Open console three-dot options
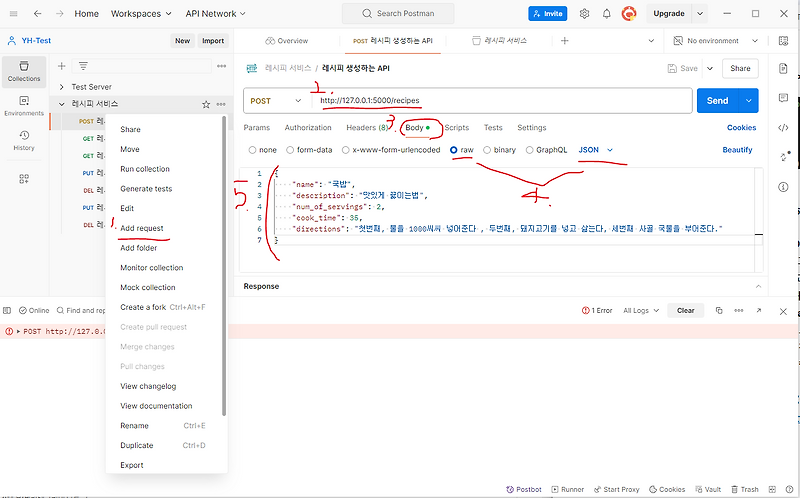Image resolution: width=800 pixels, height=498 pixels. (739, 310)
